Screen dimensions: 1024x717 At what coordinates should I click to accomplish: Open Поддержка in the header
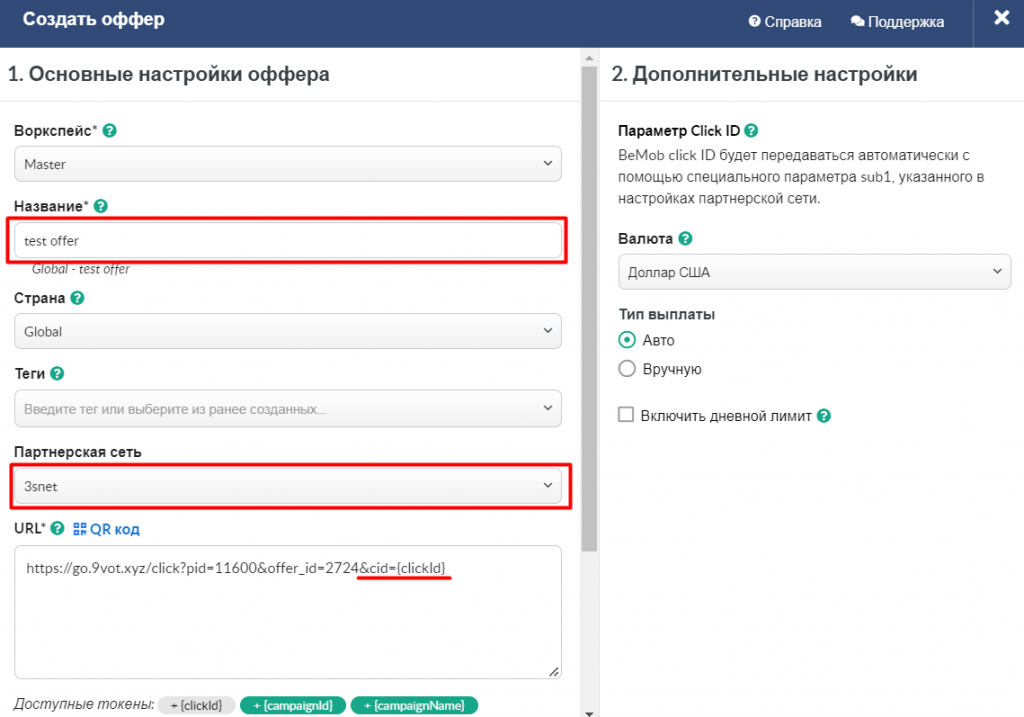[x=897, y=22]
